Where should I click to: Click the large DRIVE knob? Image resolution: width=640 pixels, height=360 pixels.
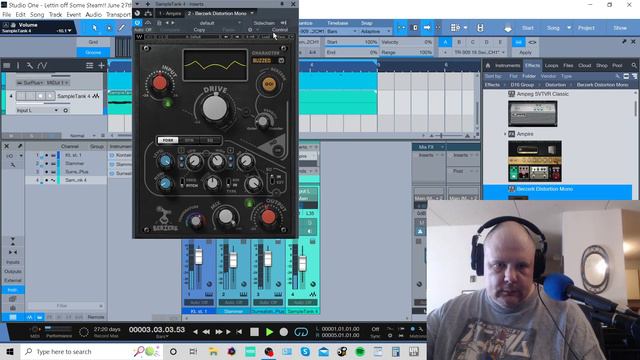pos(215,107)
